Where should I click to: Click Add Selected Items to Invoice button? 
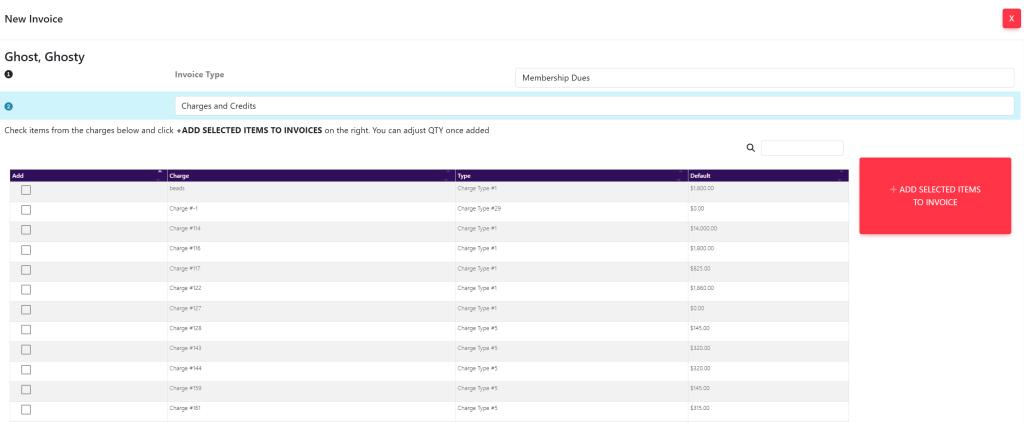pos(934,196)
